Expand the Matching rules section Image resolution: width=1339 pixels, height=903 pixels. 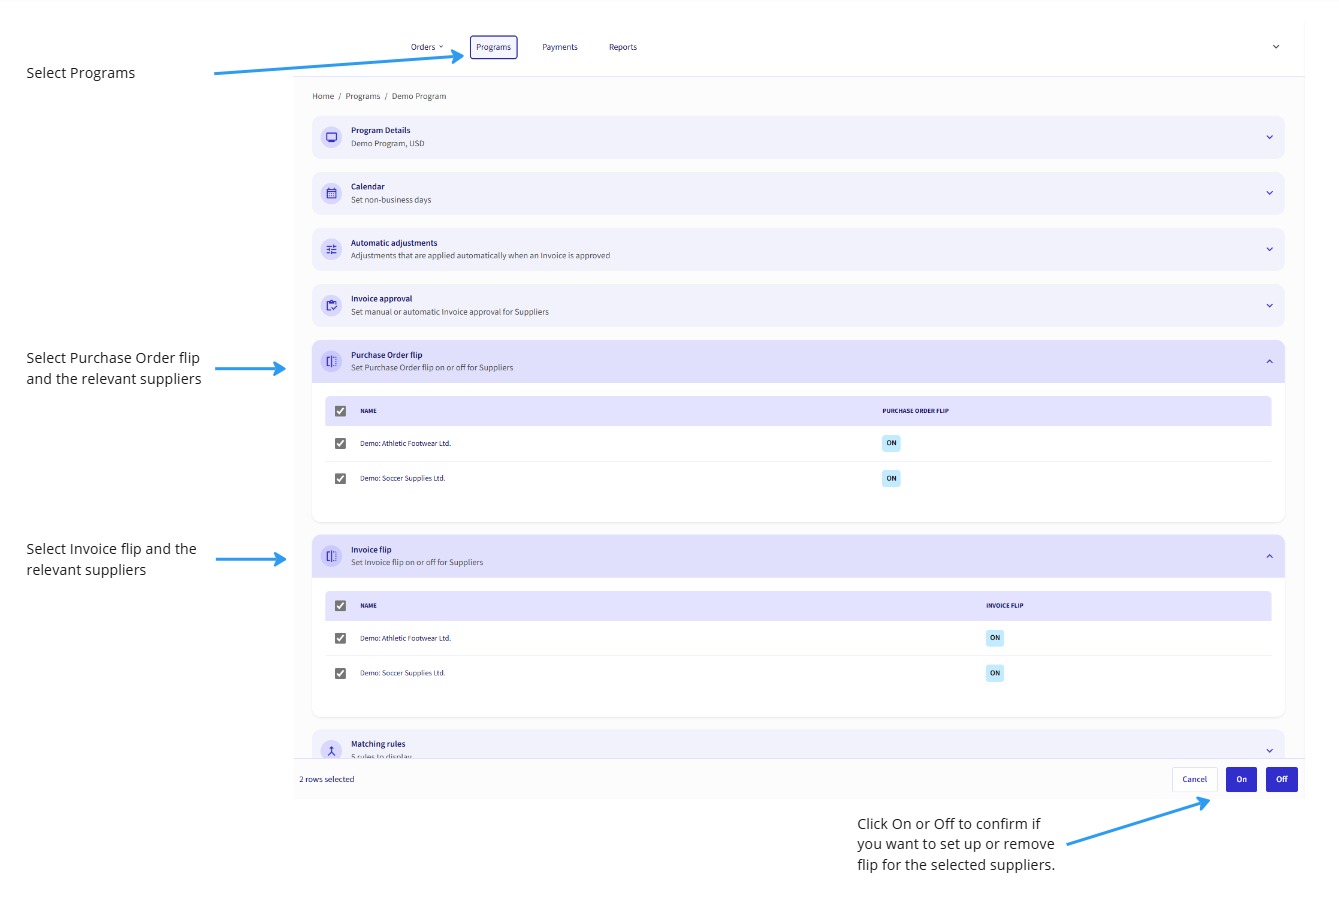point(1270,749)
